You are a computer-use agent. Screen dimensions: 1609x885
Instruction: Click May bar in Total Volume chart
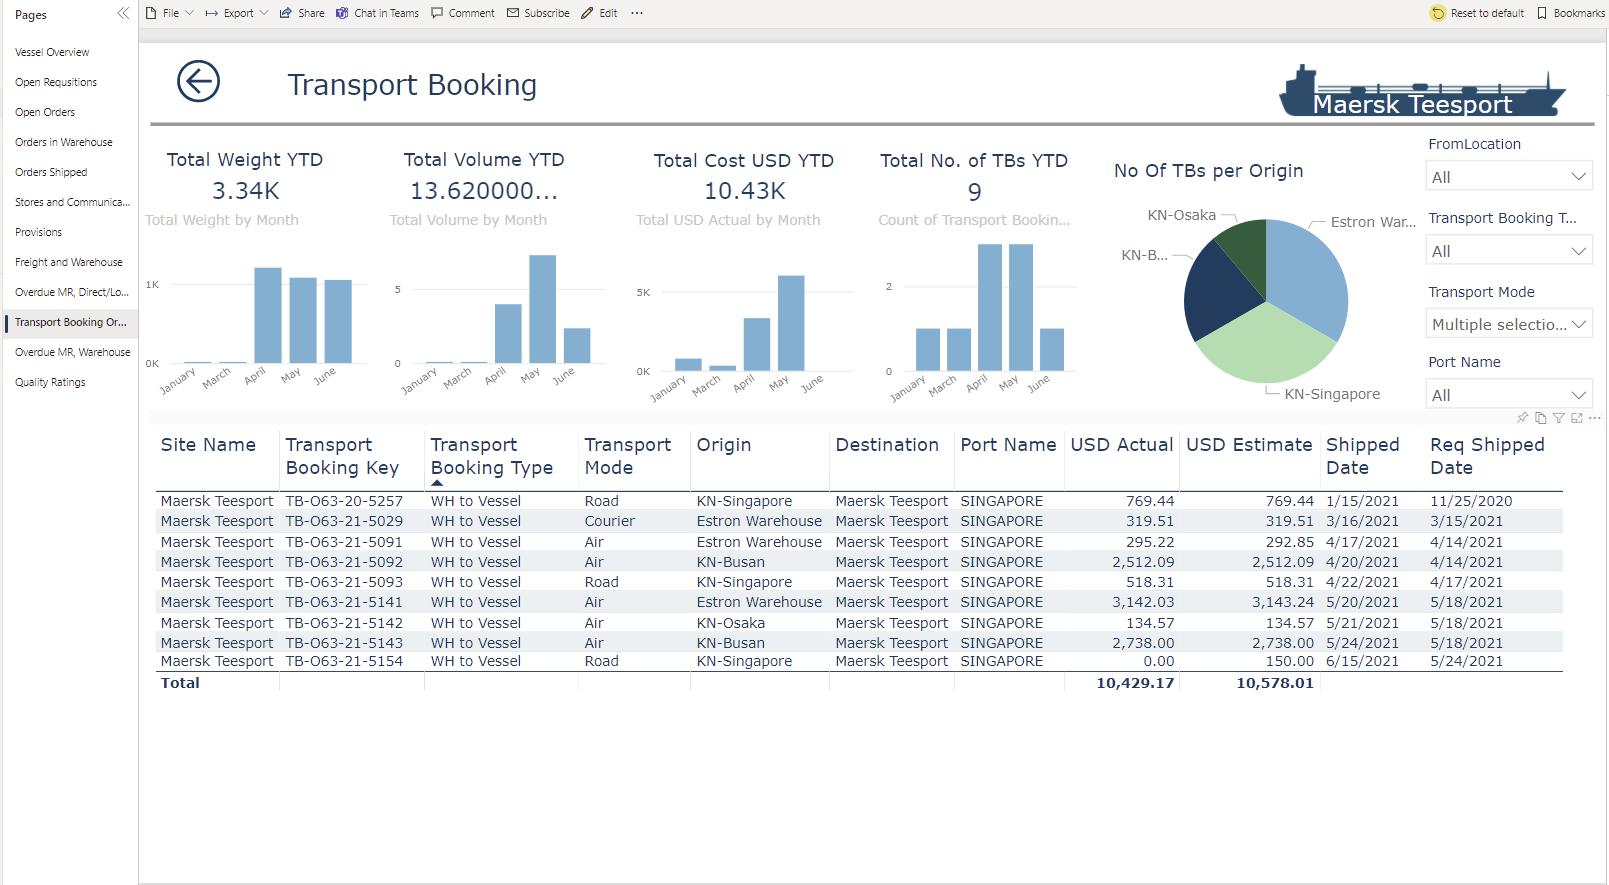(x=543, y=309)
